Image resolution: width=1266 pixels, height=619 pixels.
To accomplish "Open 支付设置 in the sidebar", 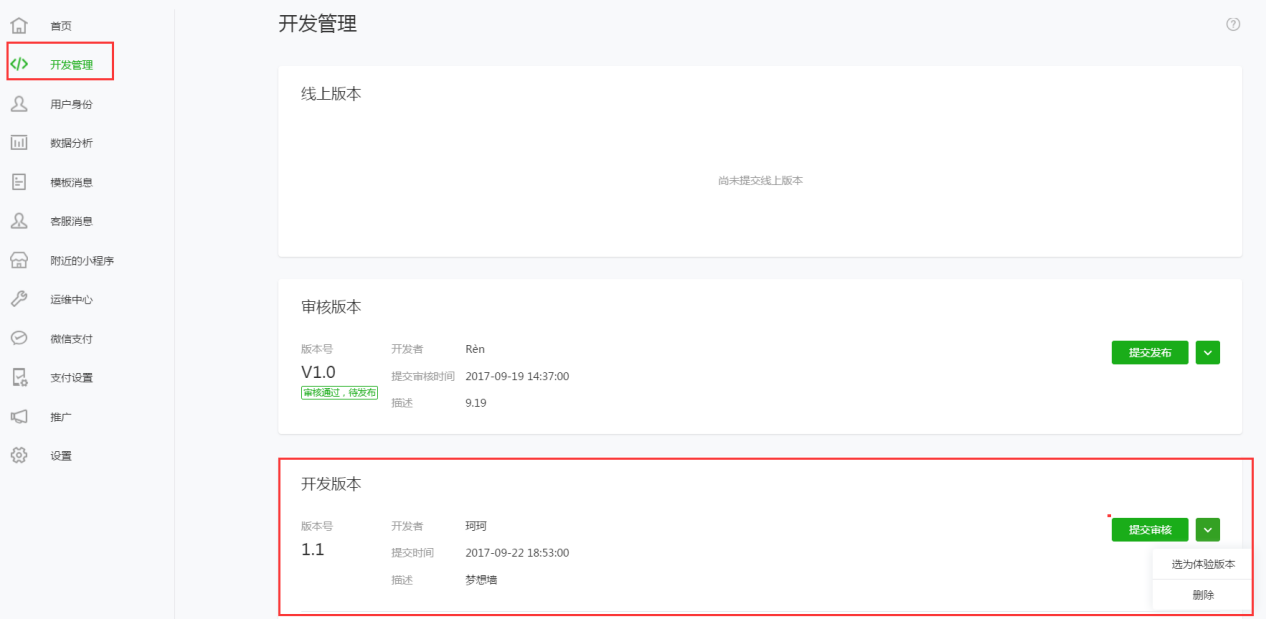I will (x=71, y=378).
